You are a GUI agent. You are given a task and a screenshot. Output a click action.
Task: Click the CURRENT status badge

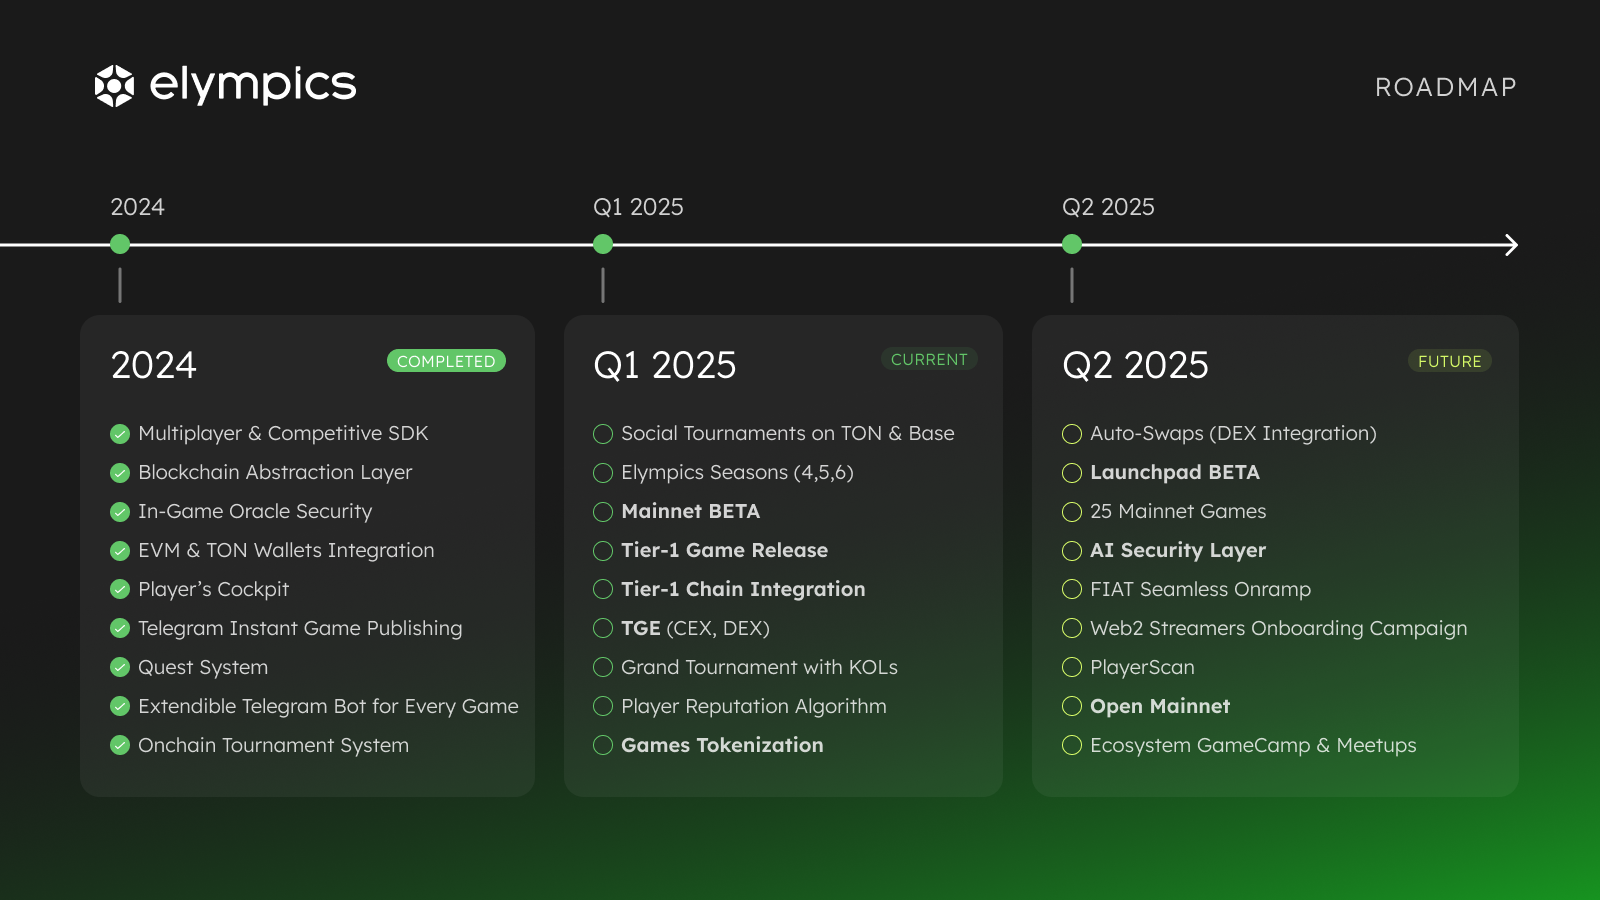click(x=929, y=359)
